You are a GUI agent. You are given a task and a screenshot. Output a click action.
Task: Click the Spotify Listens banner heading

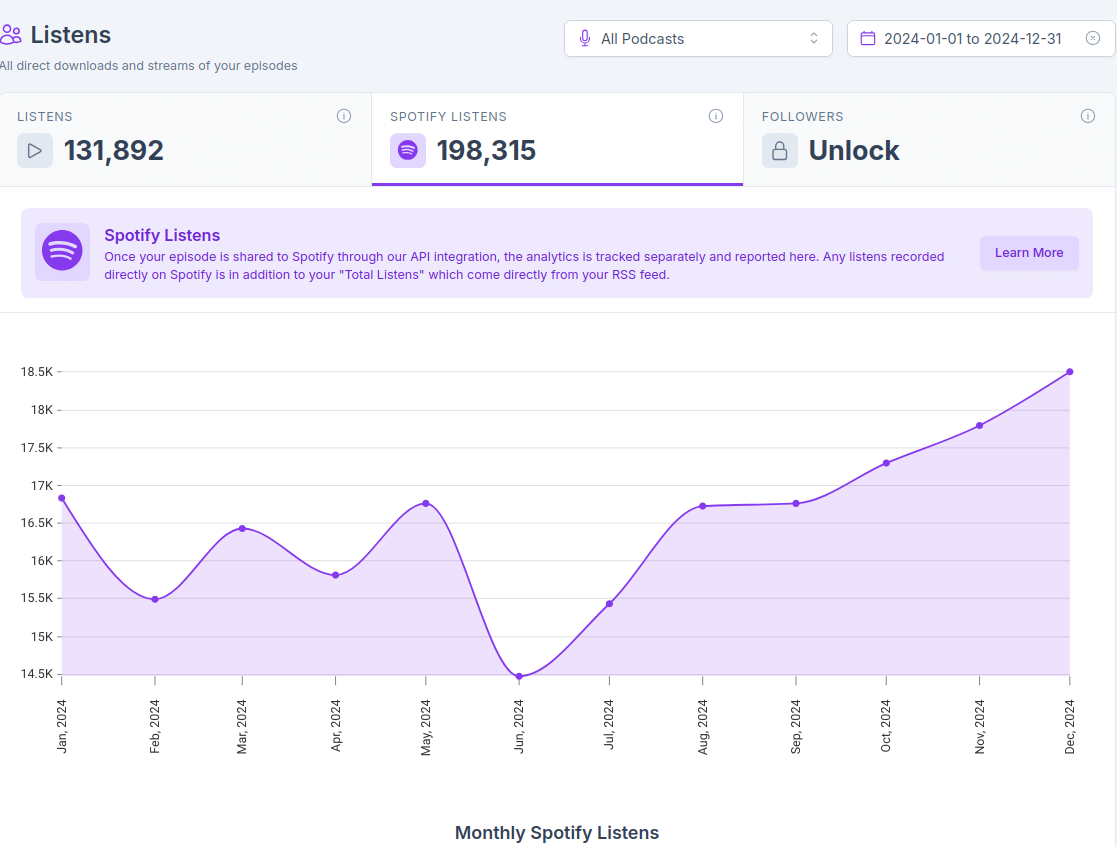pos(162,236)
